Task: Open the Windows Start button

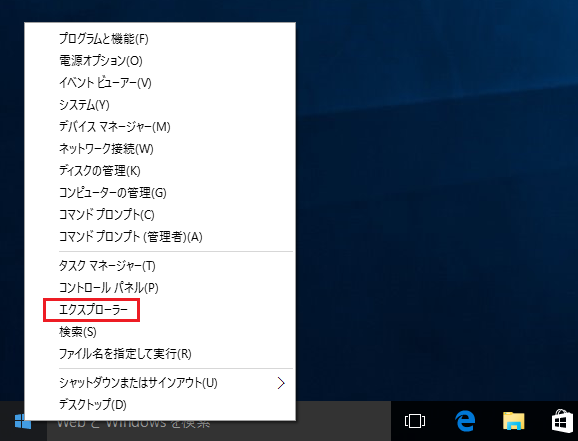Action: point(22,421)
